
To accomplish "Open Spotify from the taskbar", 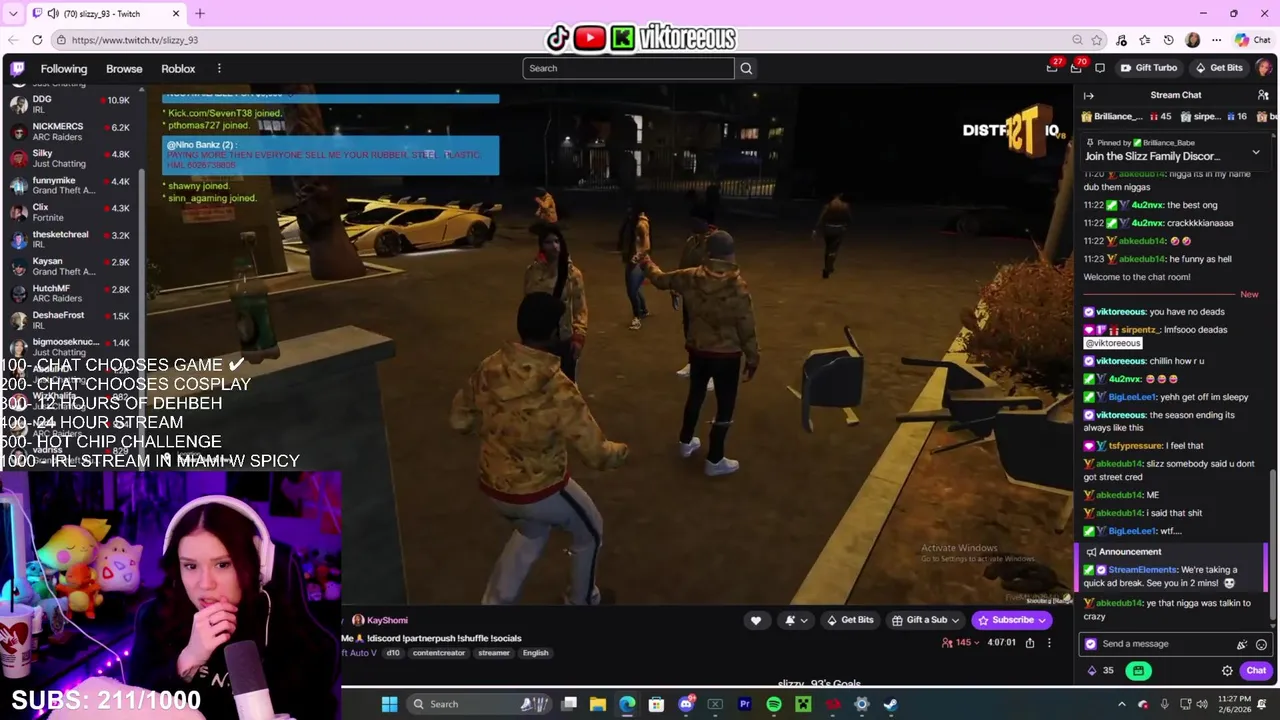I will pos(774,704).
